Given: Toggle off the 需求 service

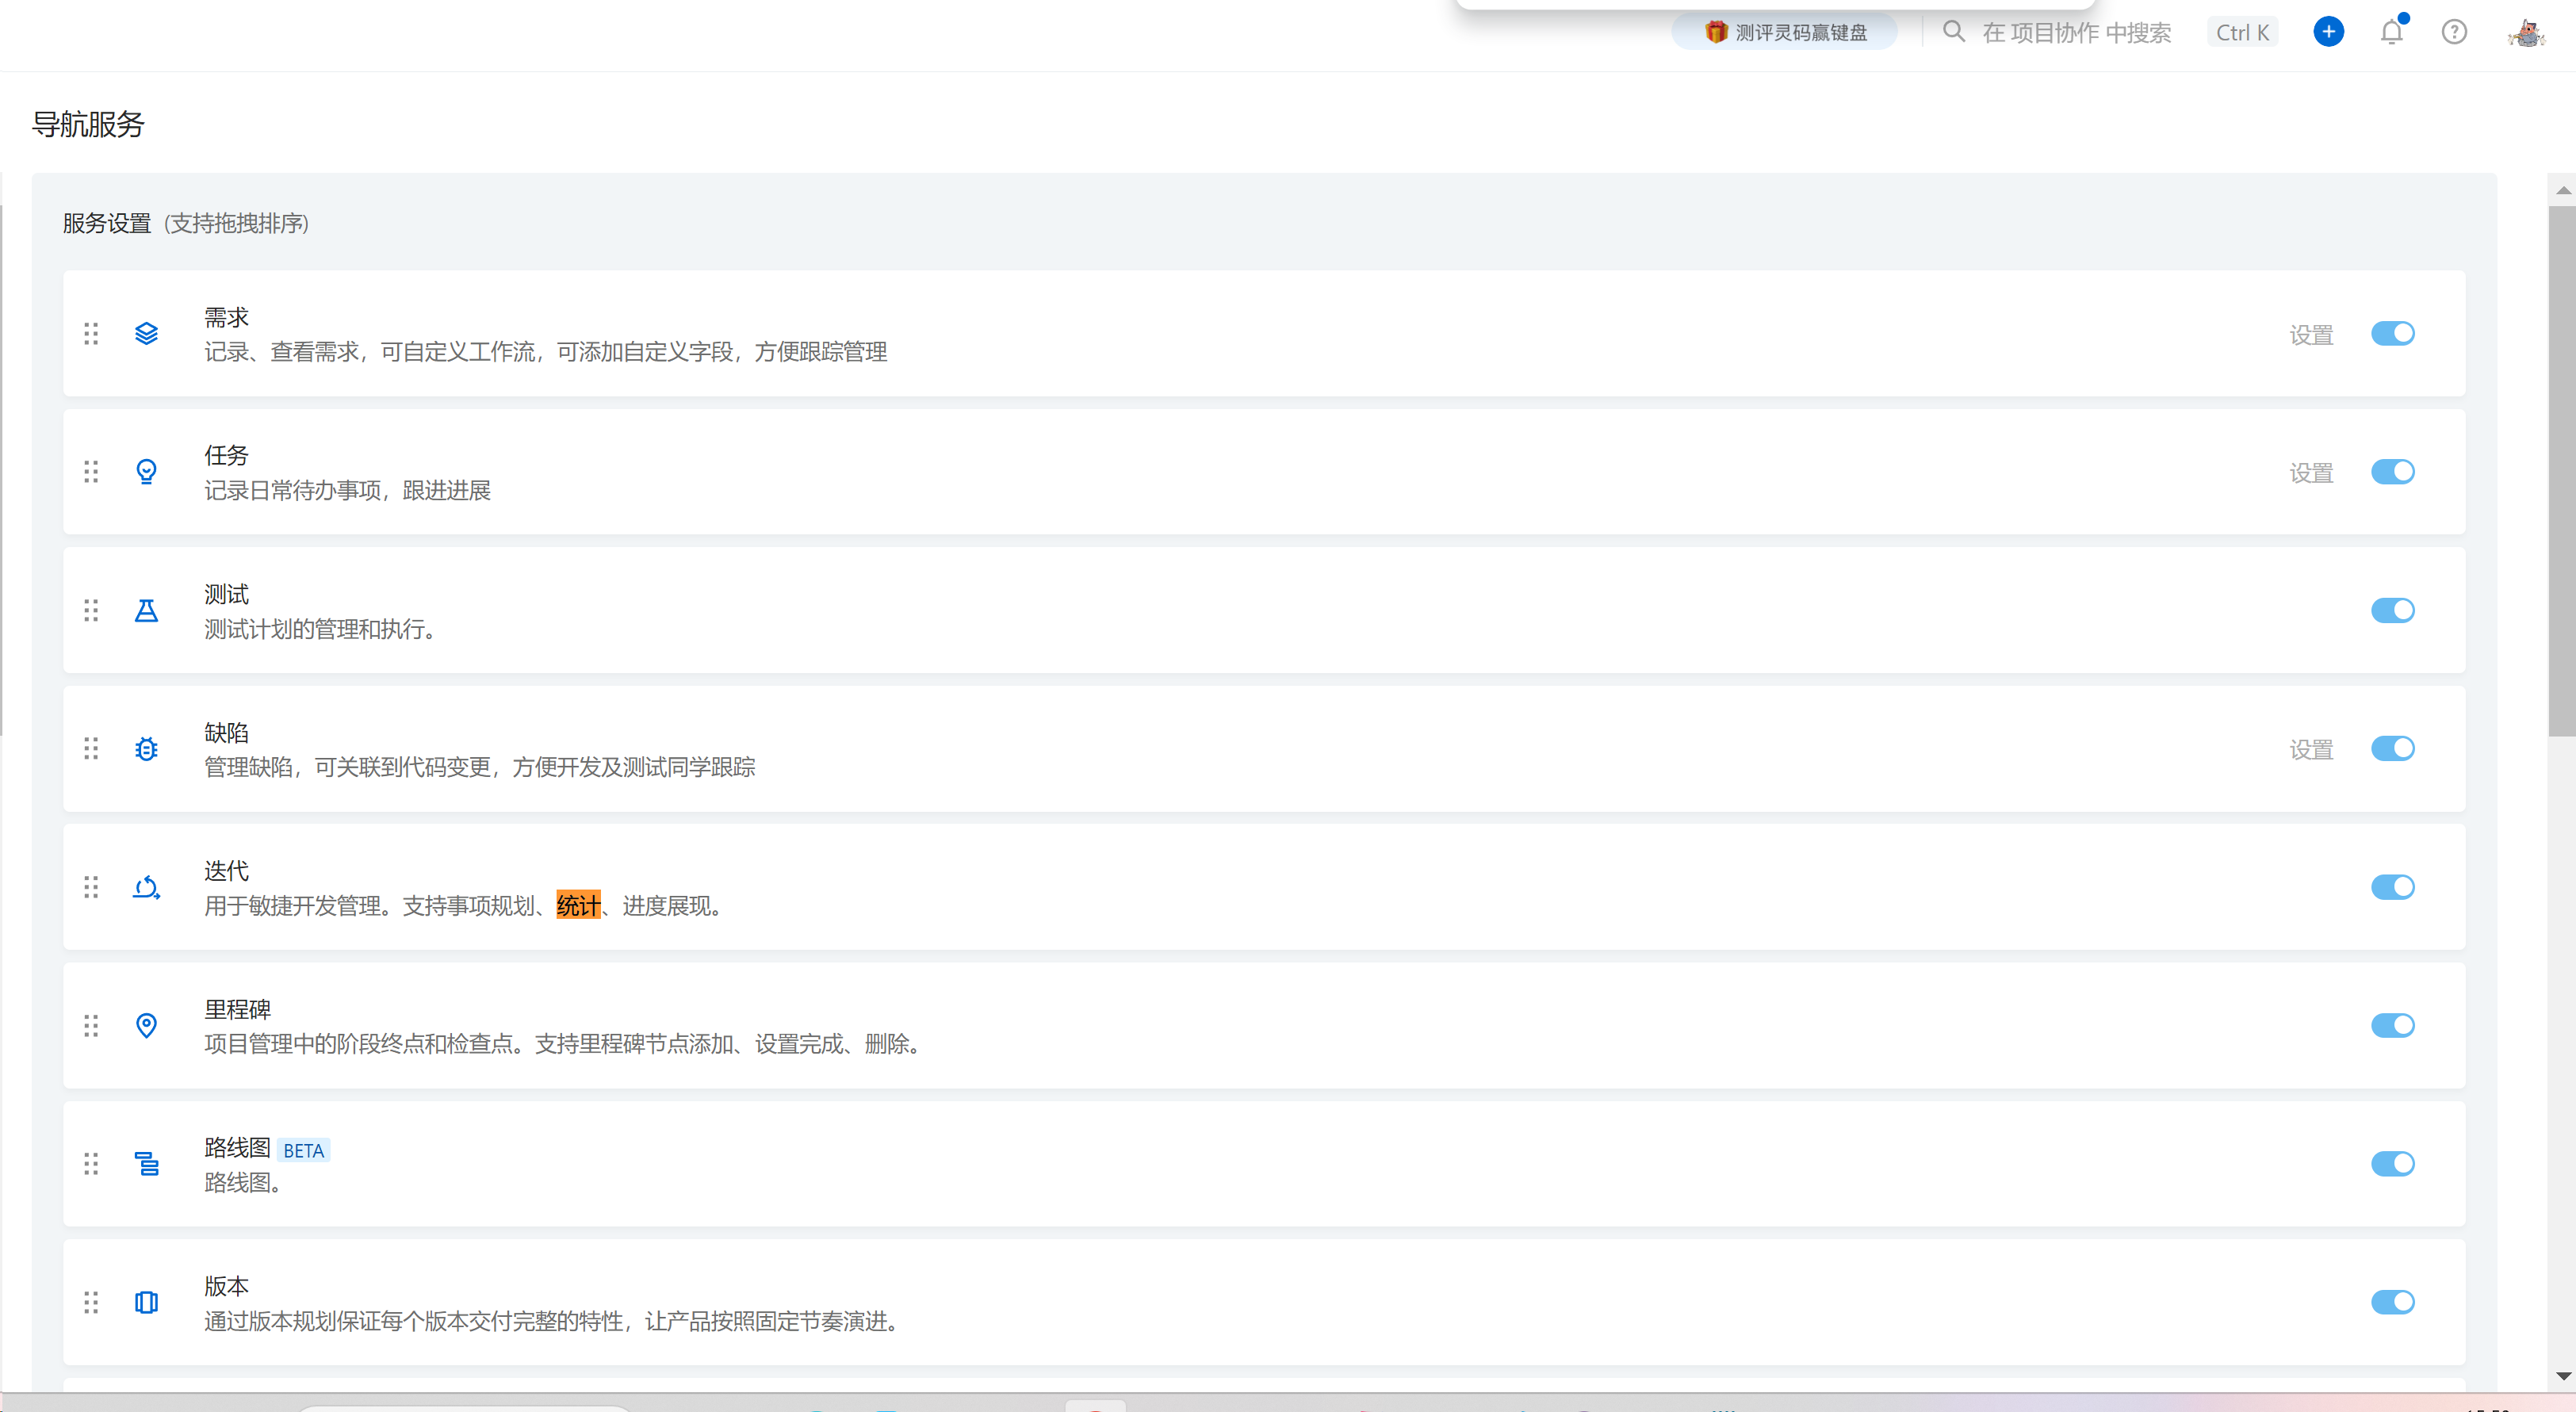Looking at the screenshot, I should (x=2393, y=333).
